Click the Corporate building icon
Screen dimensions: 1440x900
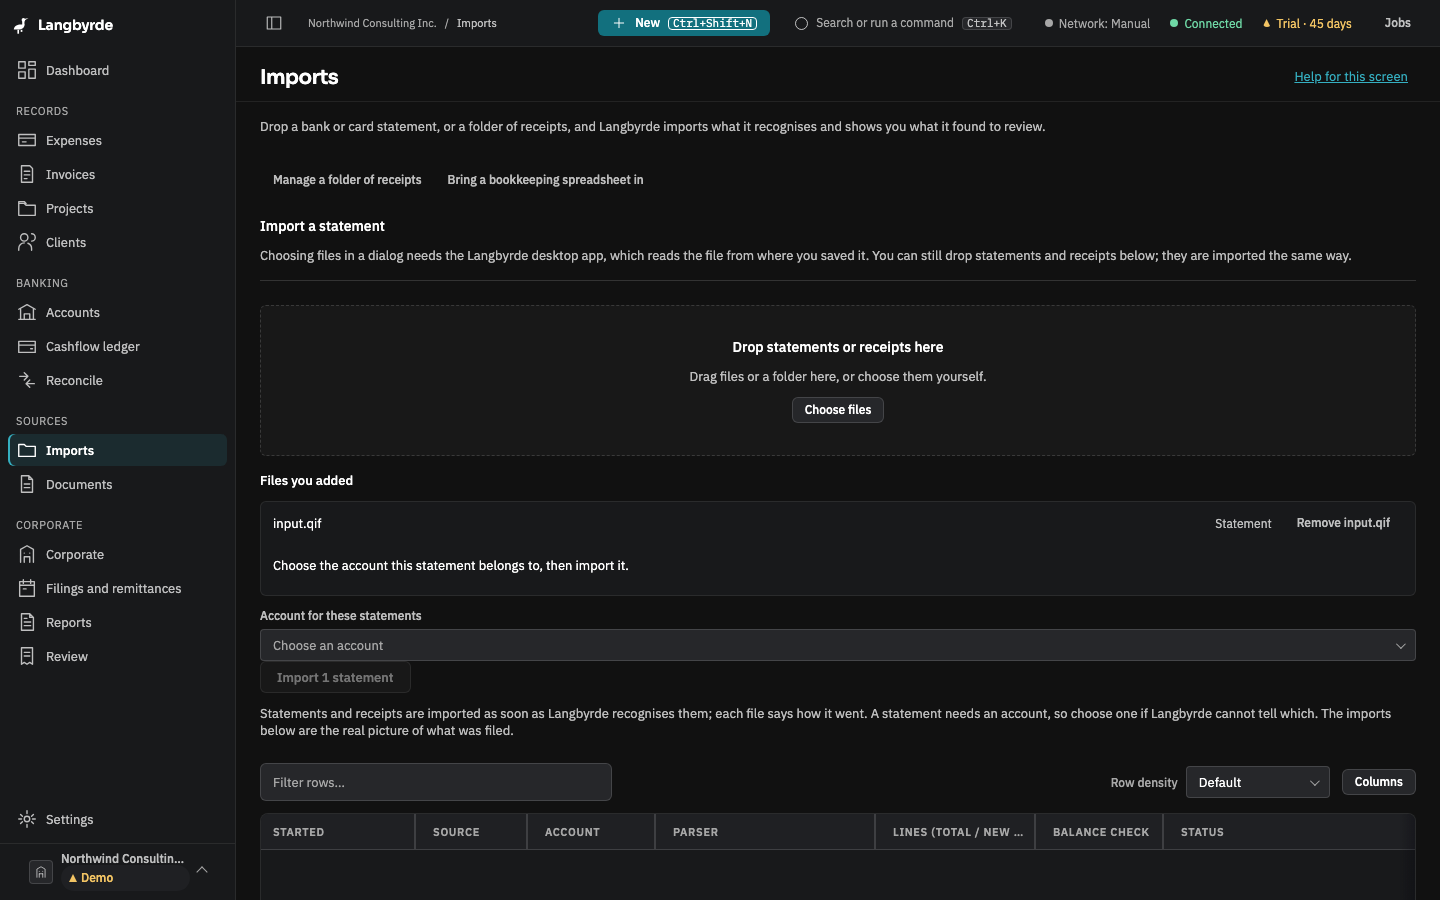click(x=27, y=554)
